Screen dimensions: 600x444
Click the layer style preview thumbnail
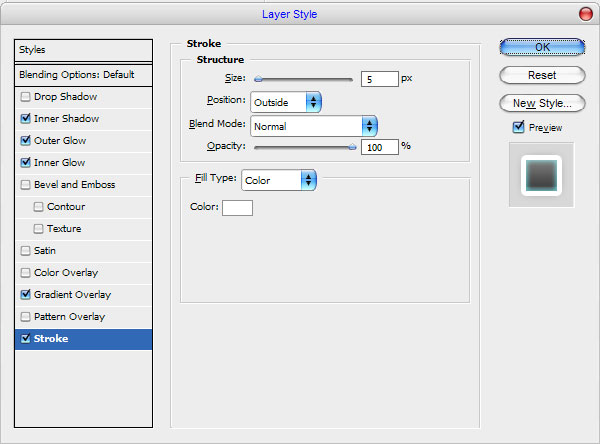541,175
